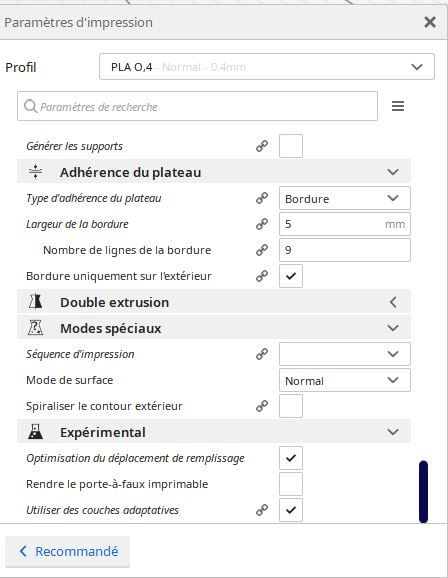The width and height of the screenshot is (448, 578).
Task: Click link icon for Type d'adhérence du plateau
Action: click(262, 198)
